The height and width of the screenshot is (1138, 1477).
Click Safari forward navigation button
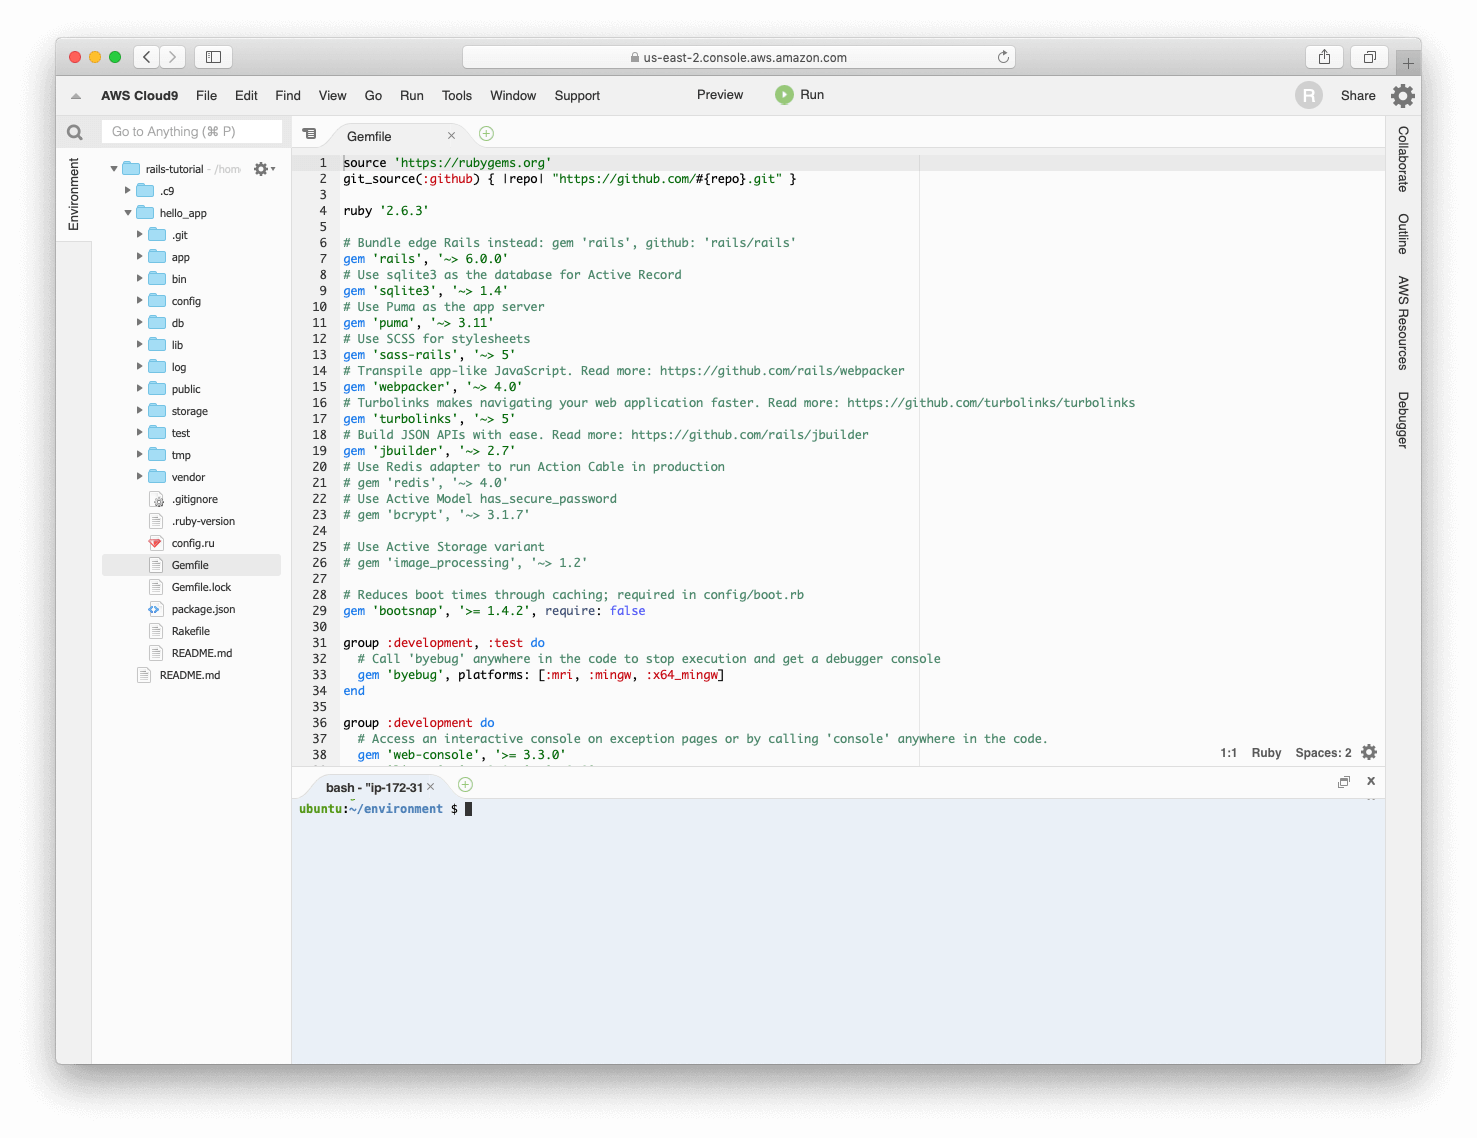pyautogui.click(x=173, y=57)
